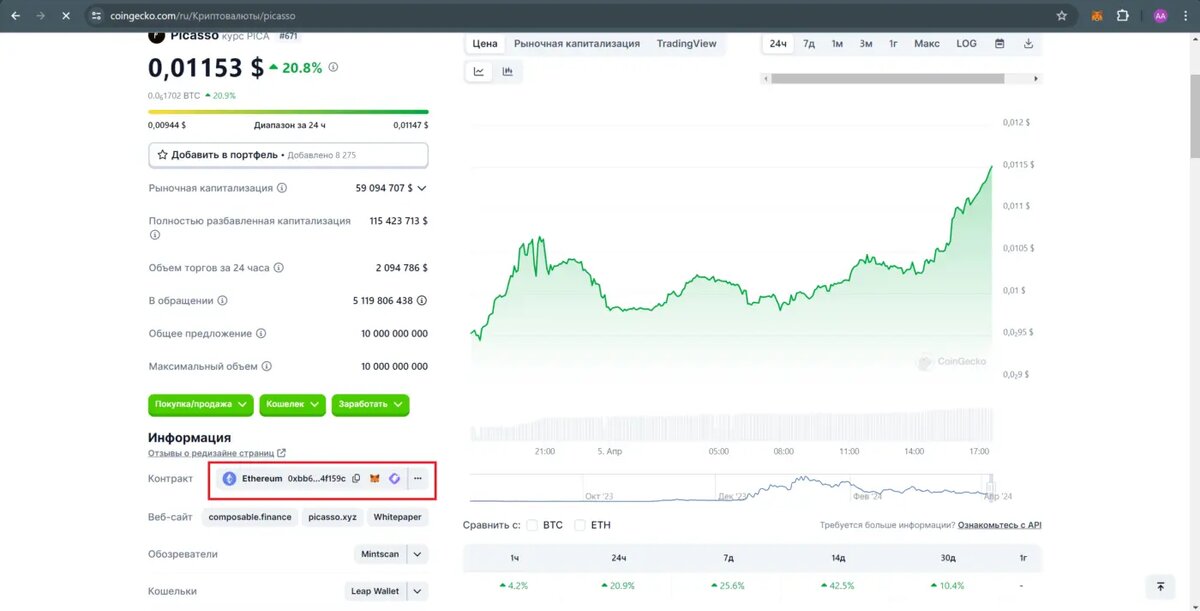
Task: Click the chart range navigator right handle
Action: coord(992,487)
